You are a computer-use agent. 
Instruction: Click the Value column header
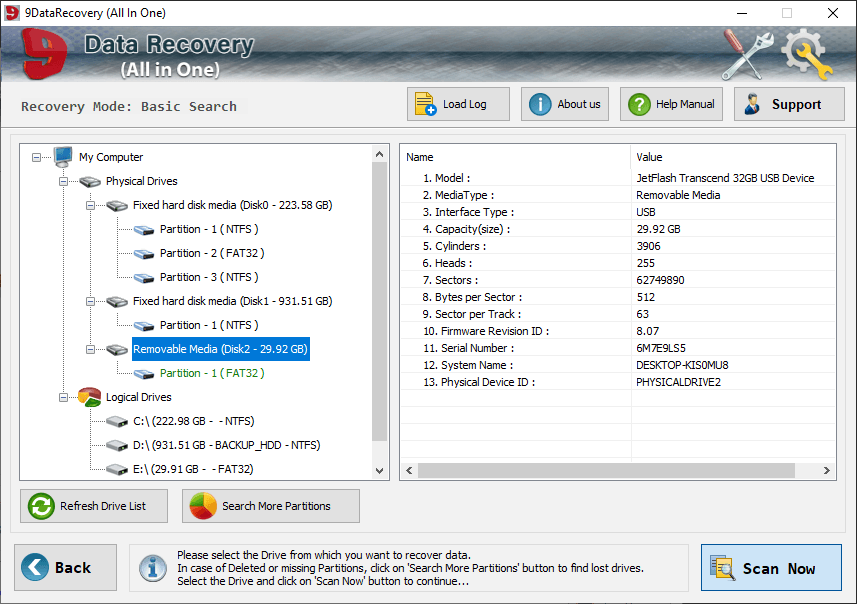[x=733, y=157]
